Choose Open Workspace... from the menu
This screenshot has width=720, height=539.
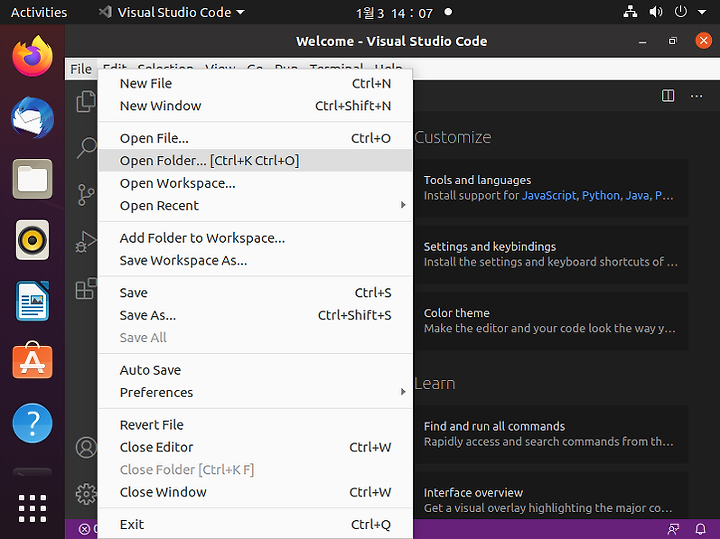click(255, 183)
